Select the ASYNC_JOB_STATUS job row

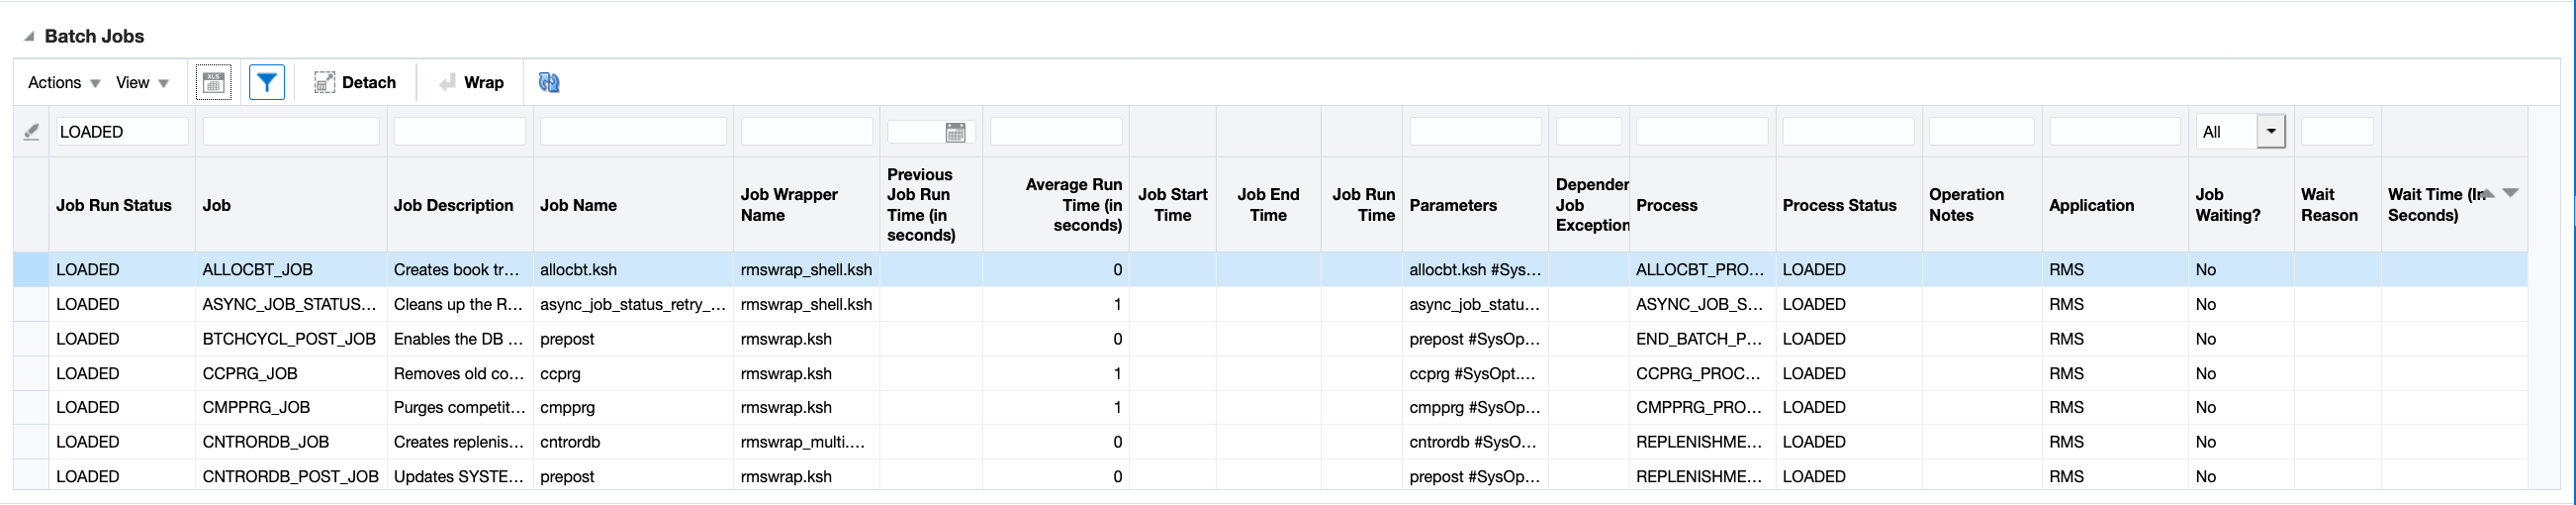point(289,304)
